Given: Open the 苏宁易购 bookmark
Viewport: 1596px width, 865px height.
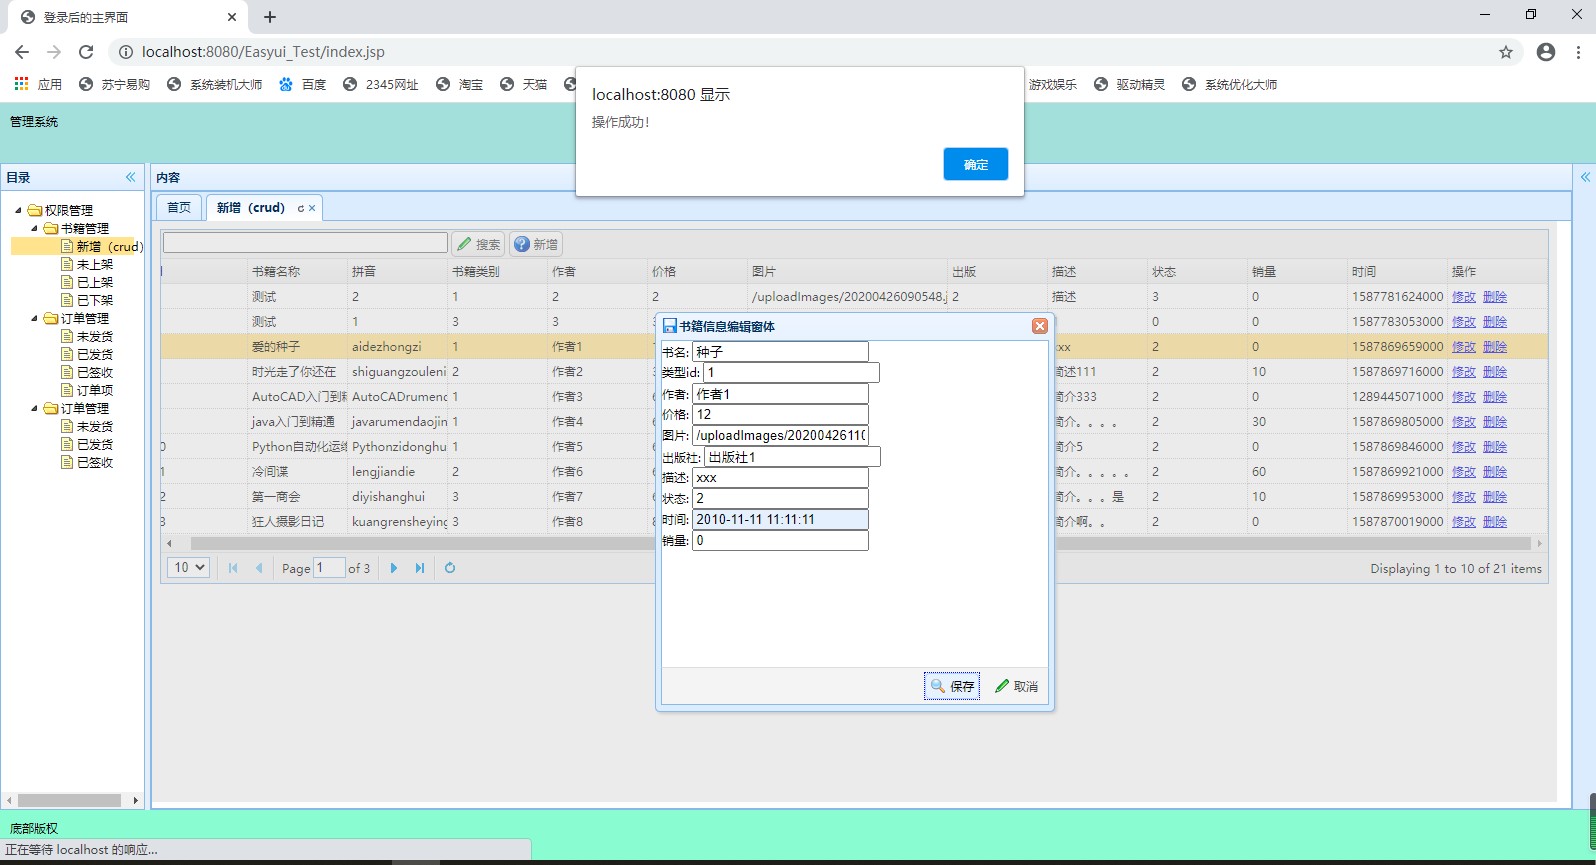Looking at the screenshot, I should tap(115, 85).
